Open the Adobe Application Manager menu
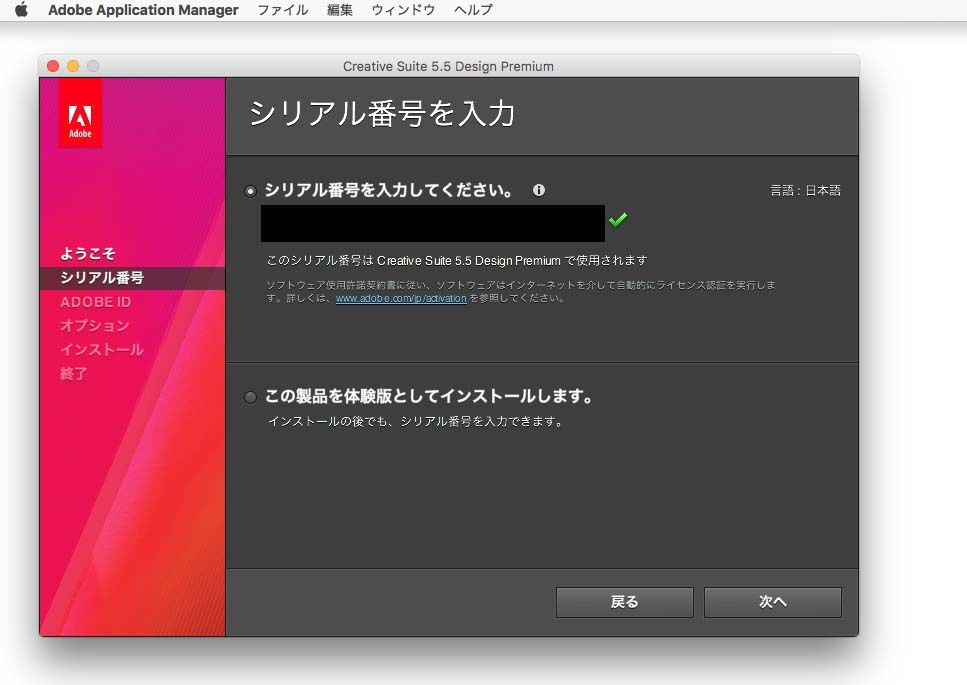Screen dimensions: 967x685 [x=143, y=10]
